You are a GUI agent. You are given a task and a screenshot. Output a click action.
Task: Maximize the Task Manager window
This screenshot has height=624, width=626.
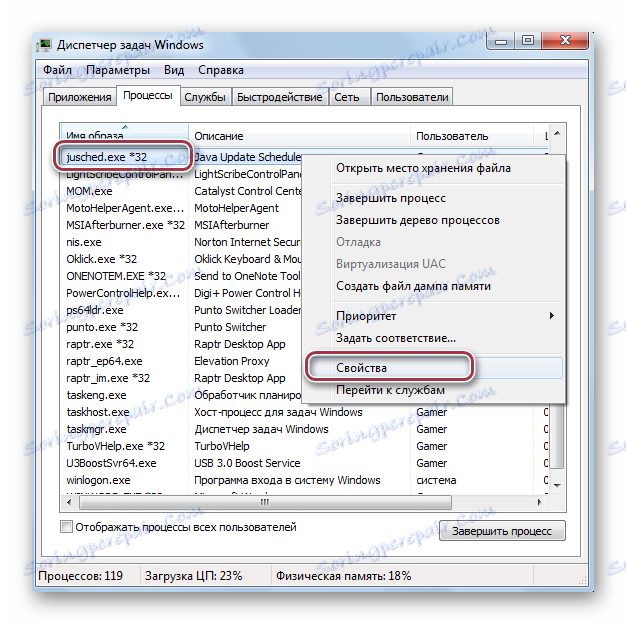(528, 40)
